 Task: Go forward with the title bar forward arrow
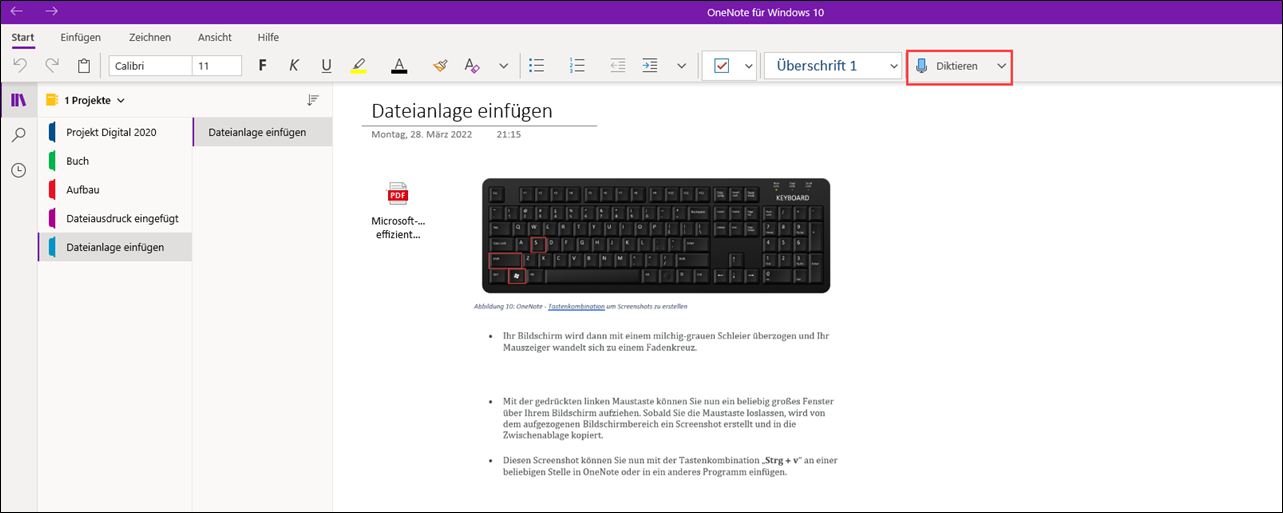pyautogui.click(x=52, y=11)
